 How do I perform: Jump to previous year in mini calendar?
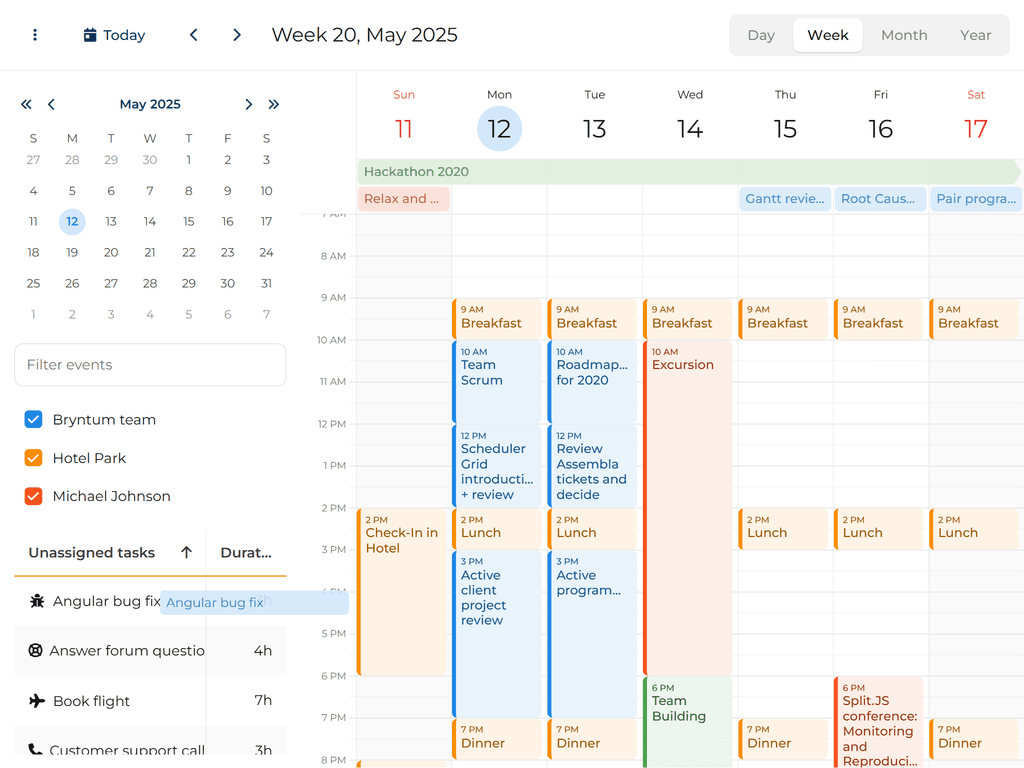tap(27, 104)
